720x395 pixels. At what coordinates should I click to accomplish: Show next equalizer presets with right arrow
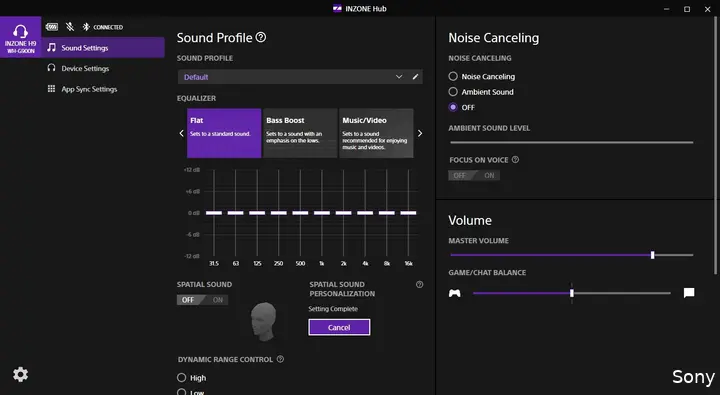coord(420,133)
